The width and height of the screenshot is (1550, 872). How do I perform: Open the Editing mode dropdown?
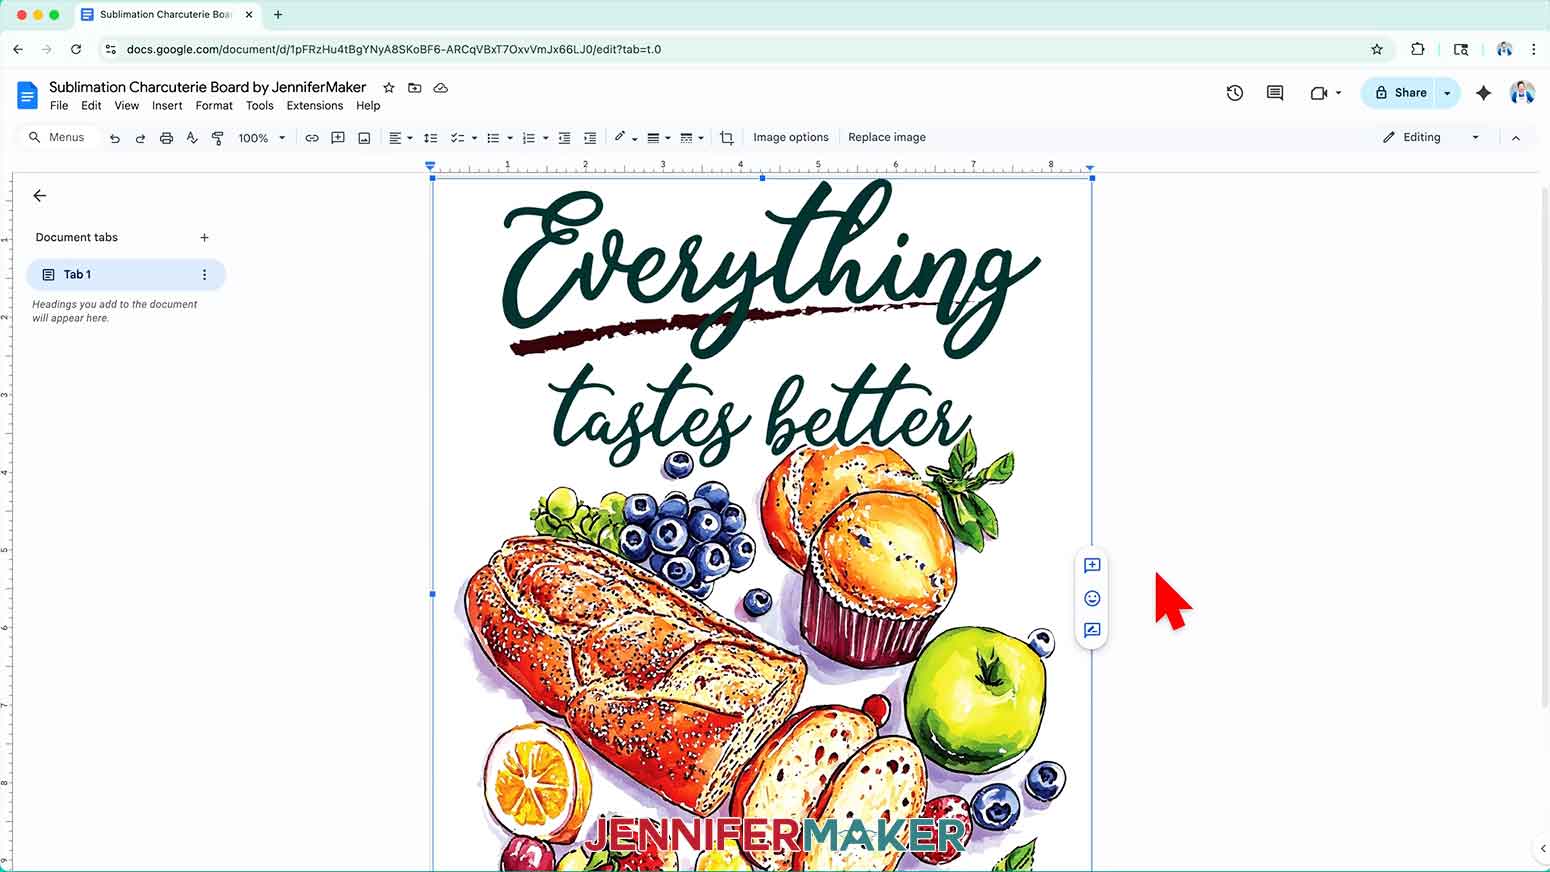(x=1431, y=138)
